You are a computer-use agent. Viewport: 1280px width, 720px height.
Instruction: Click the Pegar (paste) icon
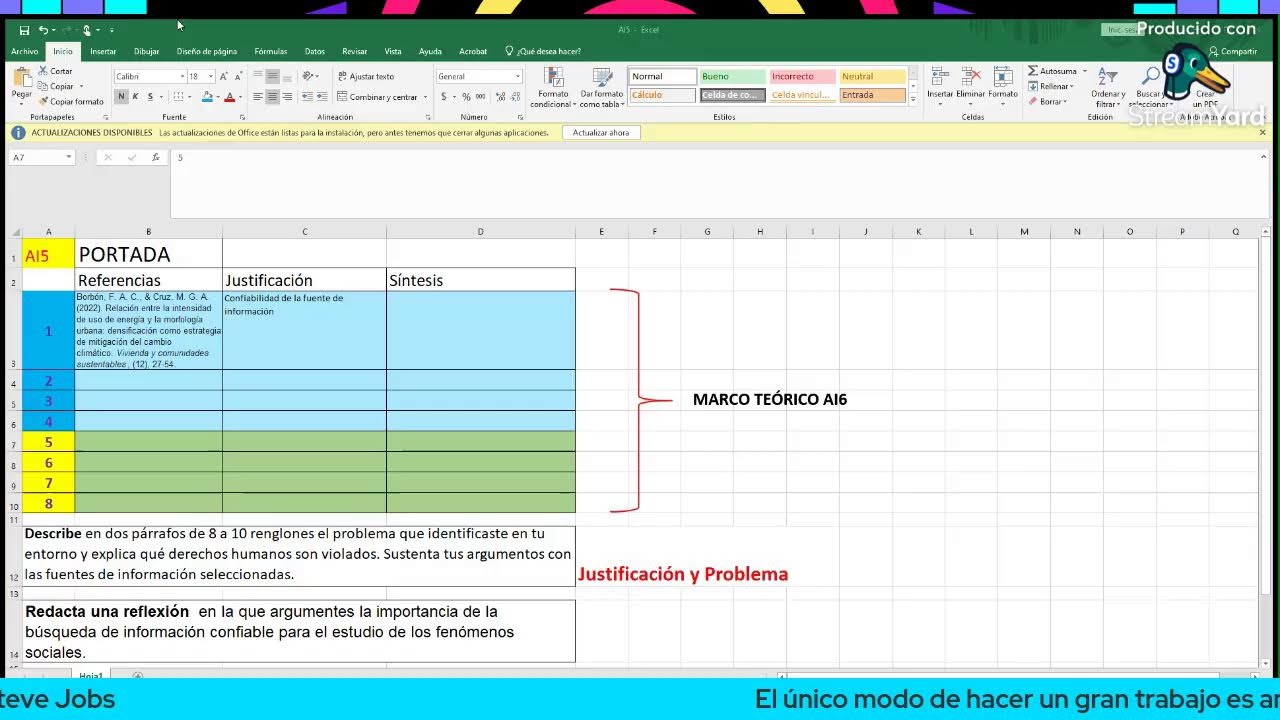pos(21,79)
